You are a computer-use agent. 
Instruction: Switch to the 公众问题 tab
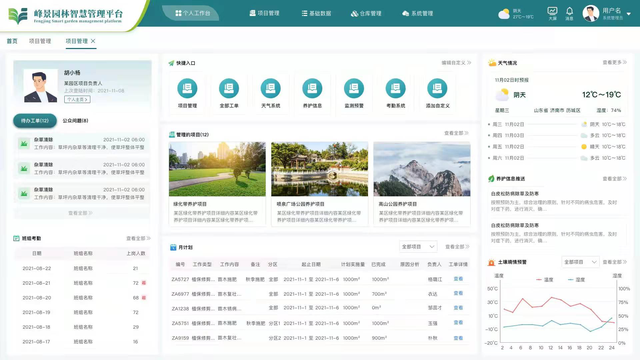coord(75,121)
